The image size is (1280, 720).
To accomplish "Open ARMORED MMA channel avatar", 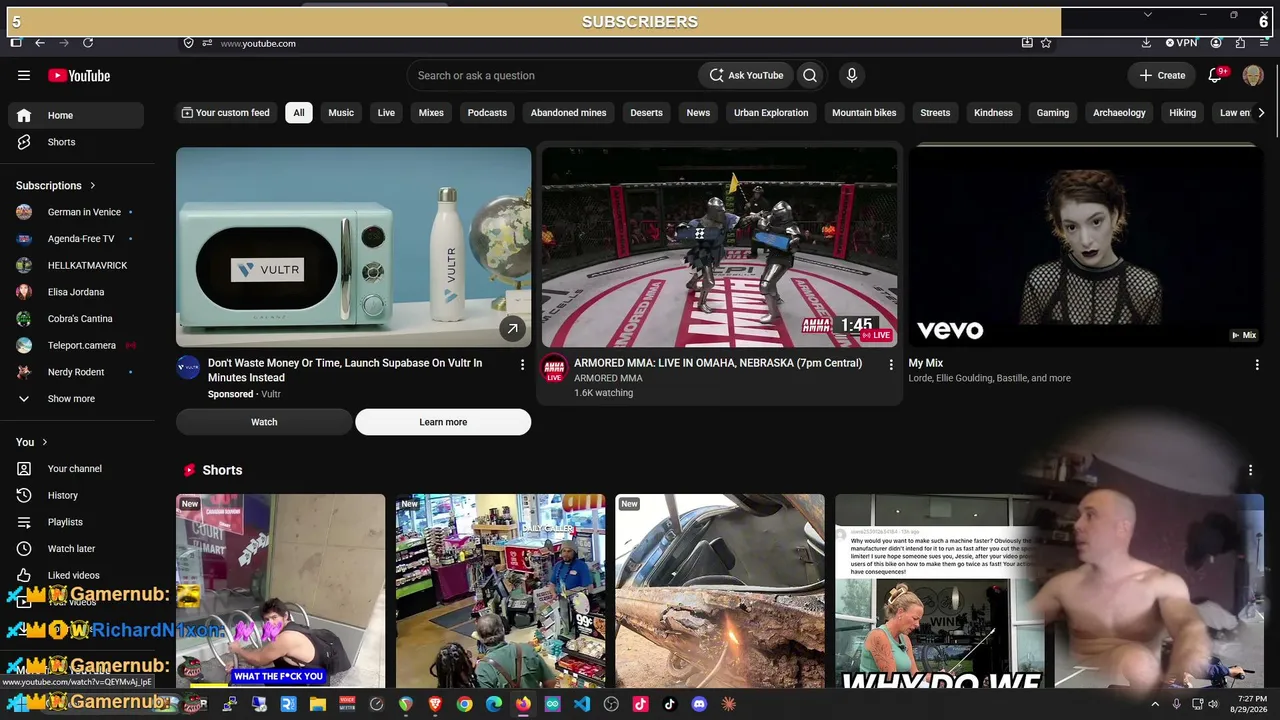I will coord(554,368).
